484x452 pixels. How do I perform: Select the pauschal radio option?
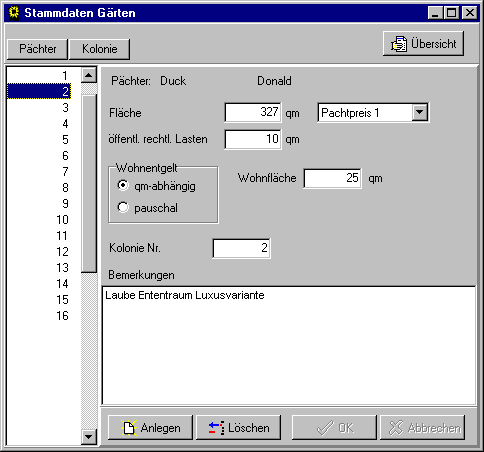[x=123, y=207]
